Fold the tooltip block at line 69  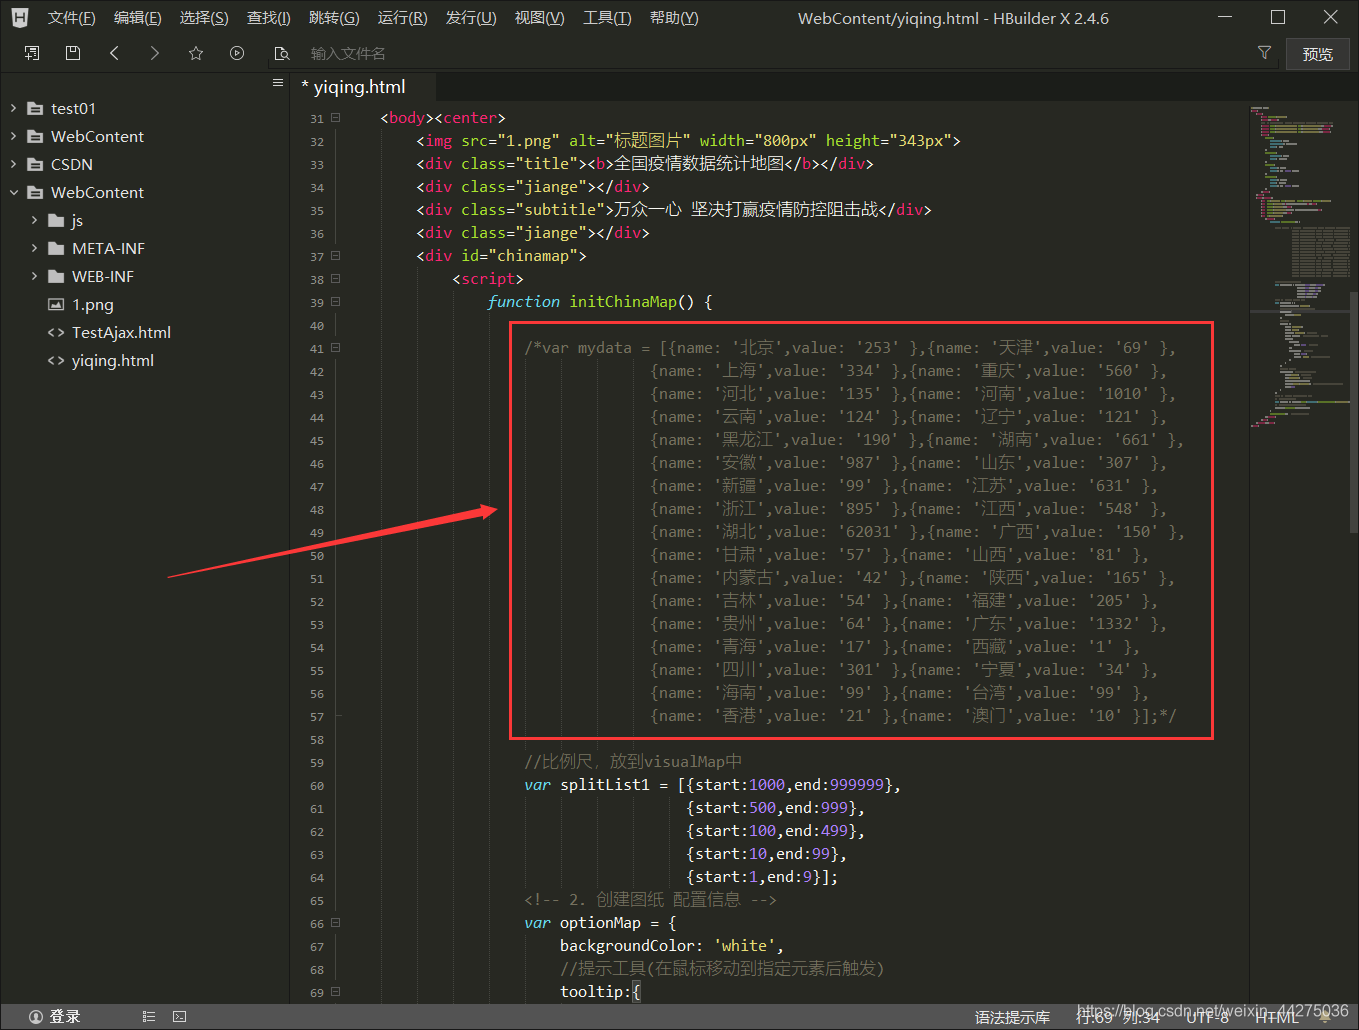336,992
